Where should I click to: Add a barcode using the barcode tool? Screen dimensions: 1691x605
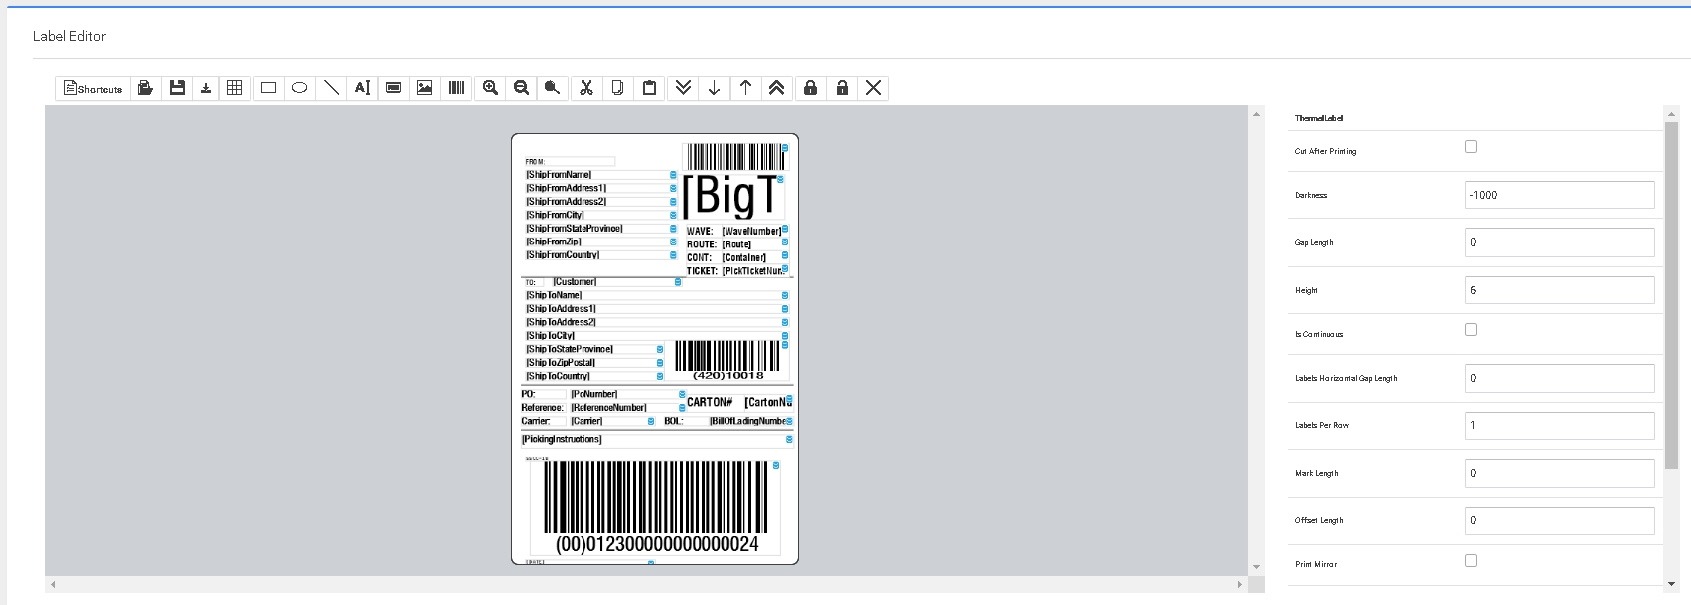457,88
